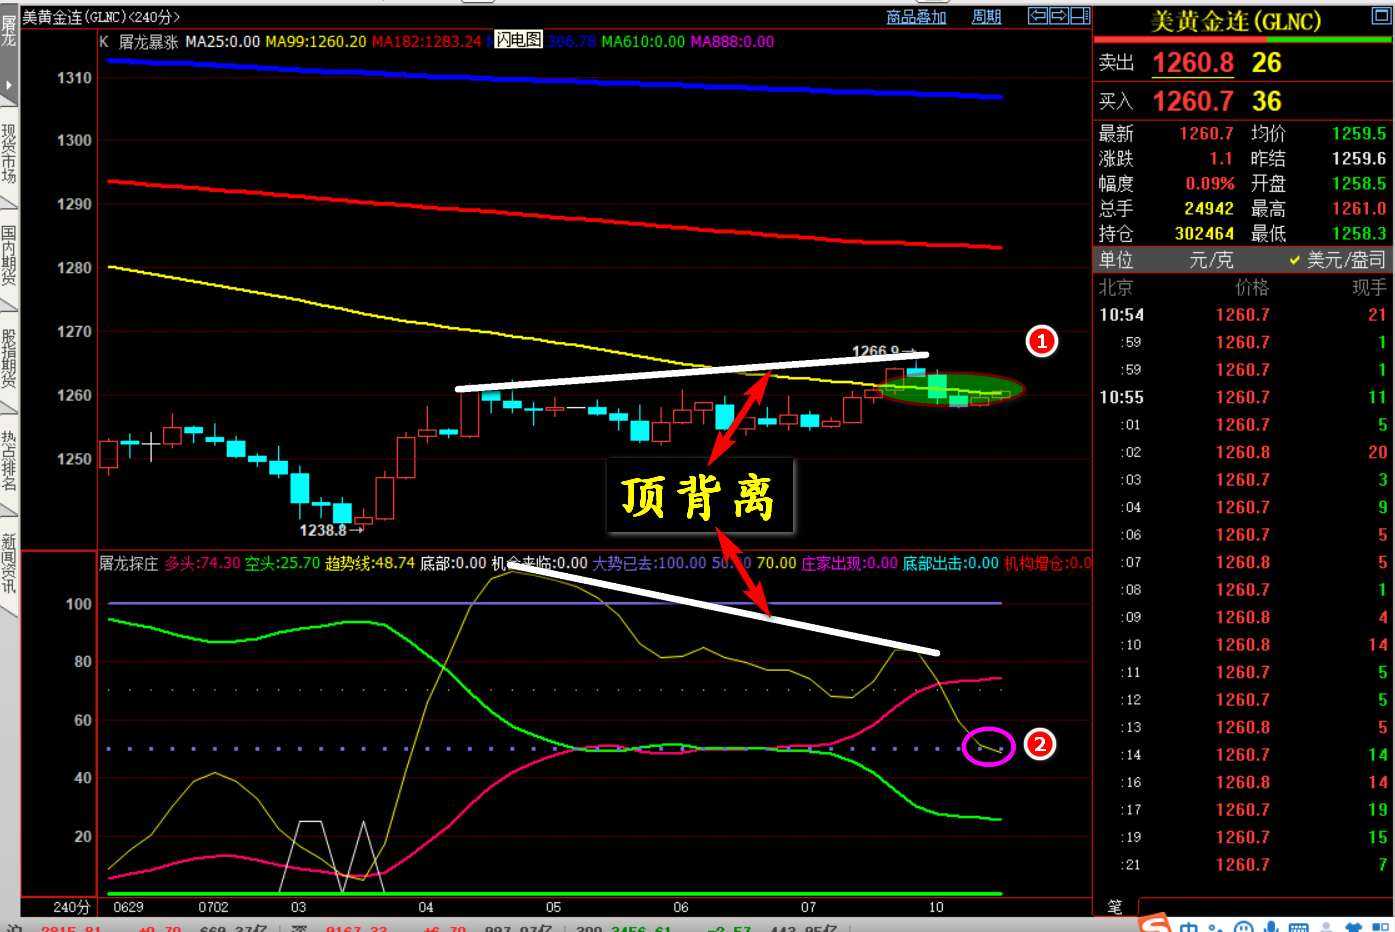This screenshot has width=1395, height=932.
Task: Click the 空头:25.70 indicator value
Action: coord(283,563)
